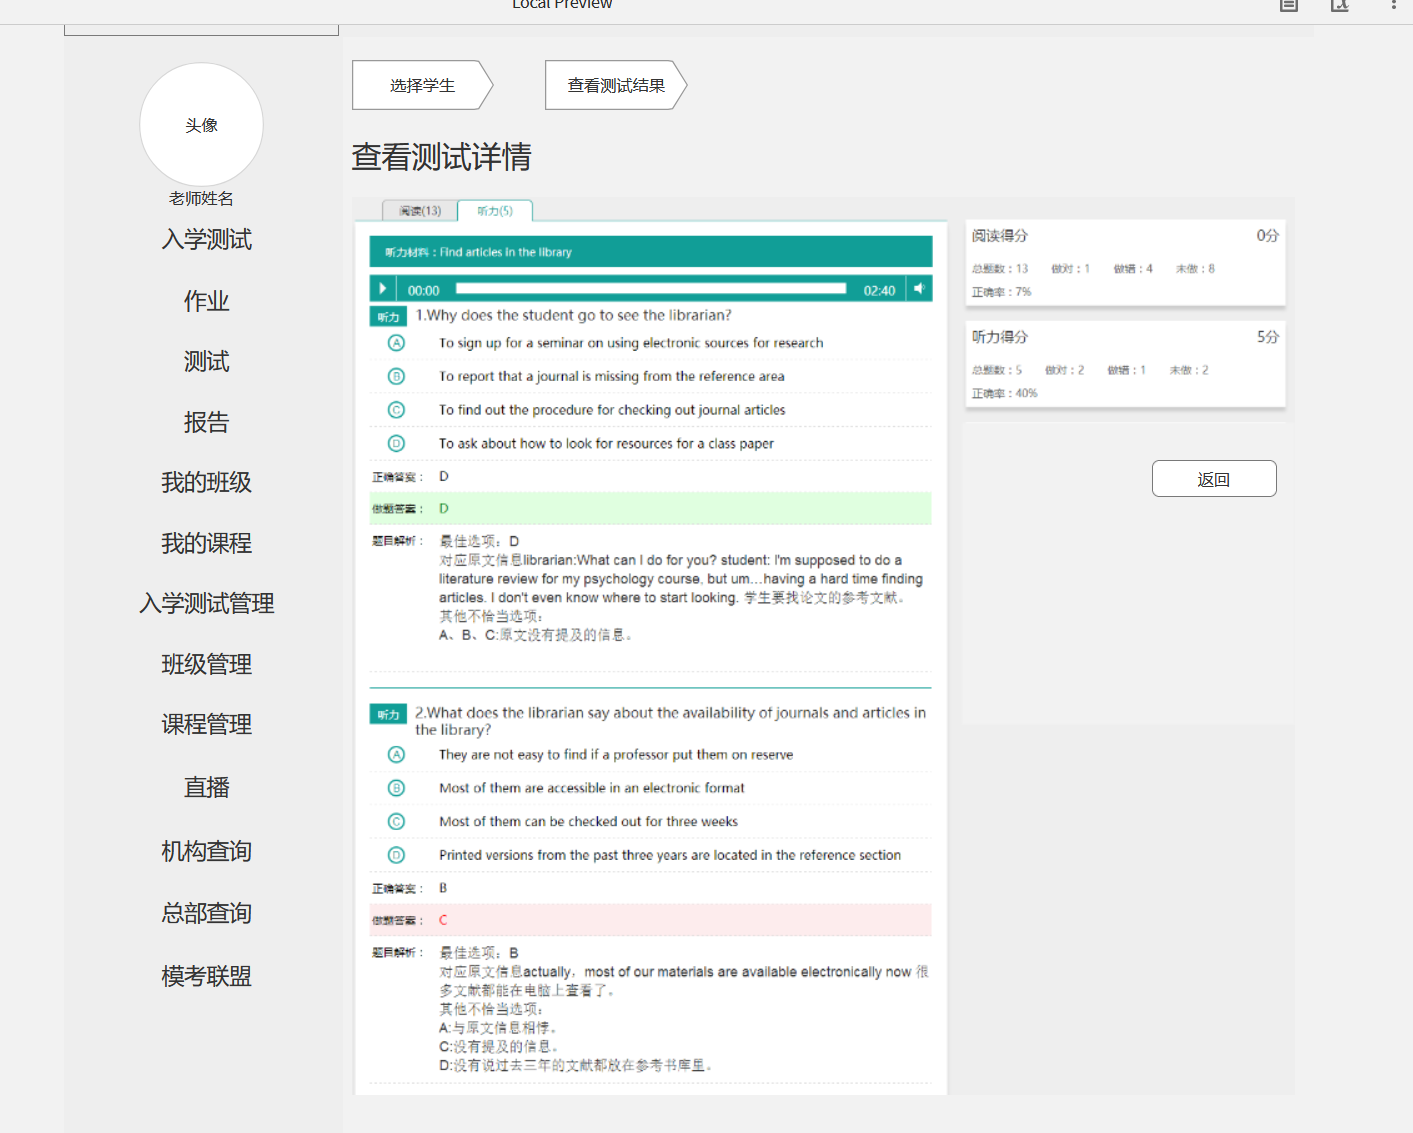The width and height of the screenshot is (1413, 1133).
Task: Click the green 做题答案 D row
Action: [x=651, y=508]
